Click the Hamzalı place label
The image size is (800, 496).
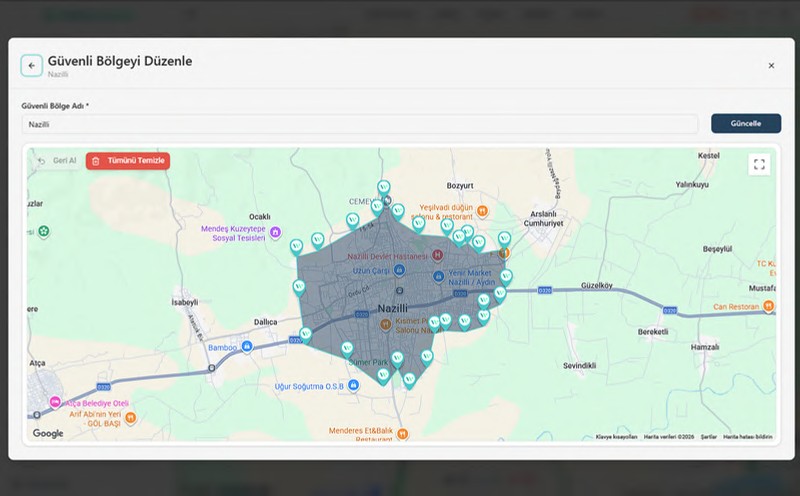pos(705,347)
